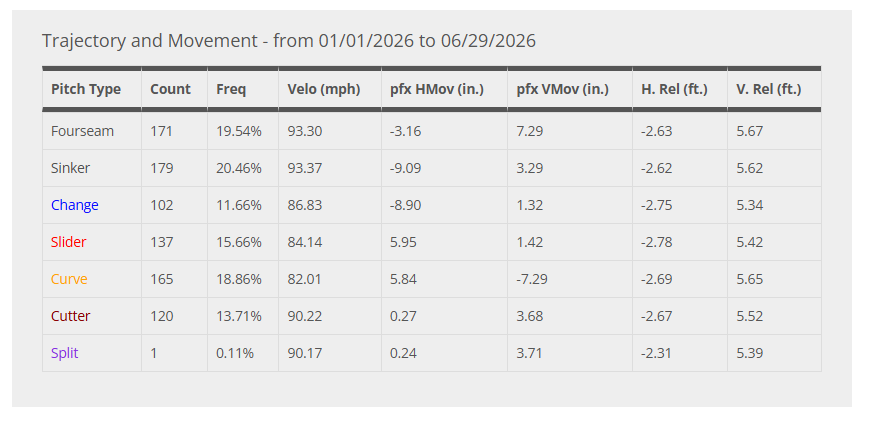Image resolution: width=885 pixels, height=428 pixels.
Task: Open the Cutter pitch type link
Action: pyautogui.click(x=71, y=316)
